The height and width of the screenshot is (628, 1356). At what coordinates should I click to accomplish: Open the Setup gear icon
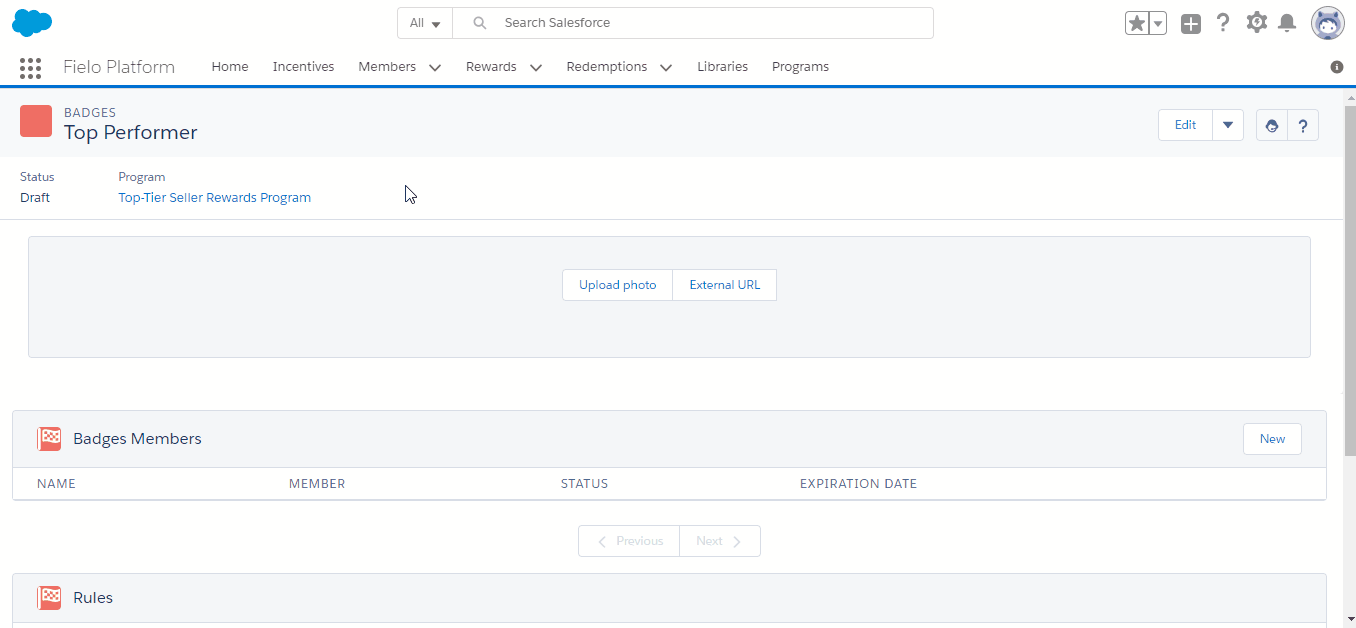[1257, 22]
